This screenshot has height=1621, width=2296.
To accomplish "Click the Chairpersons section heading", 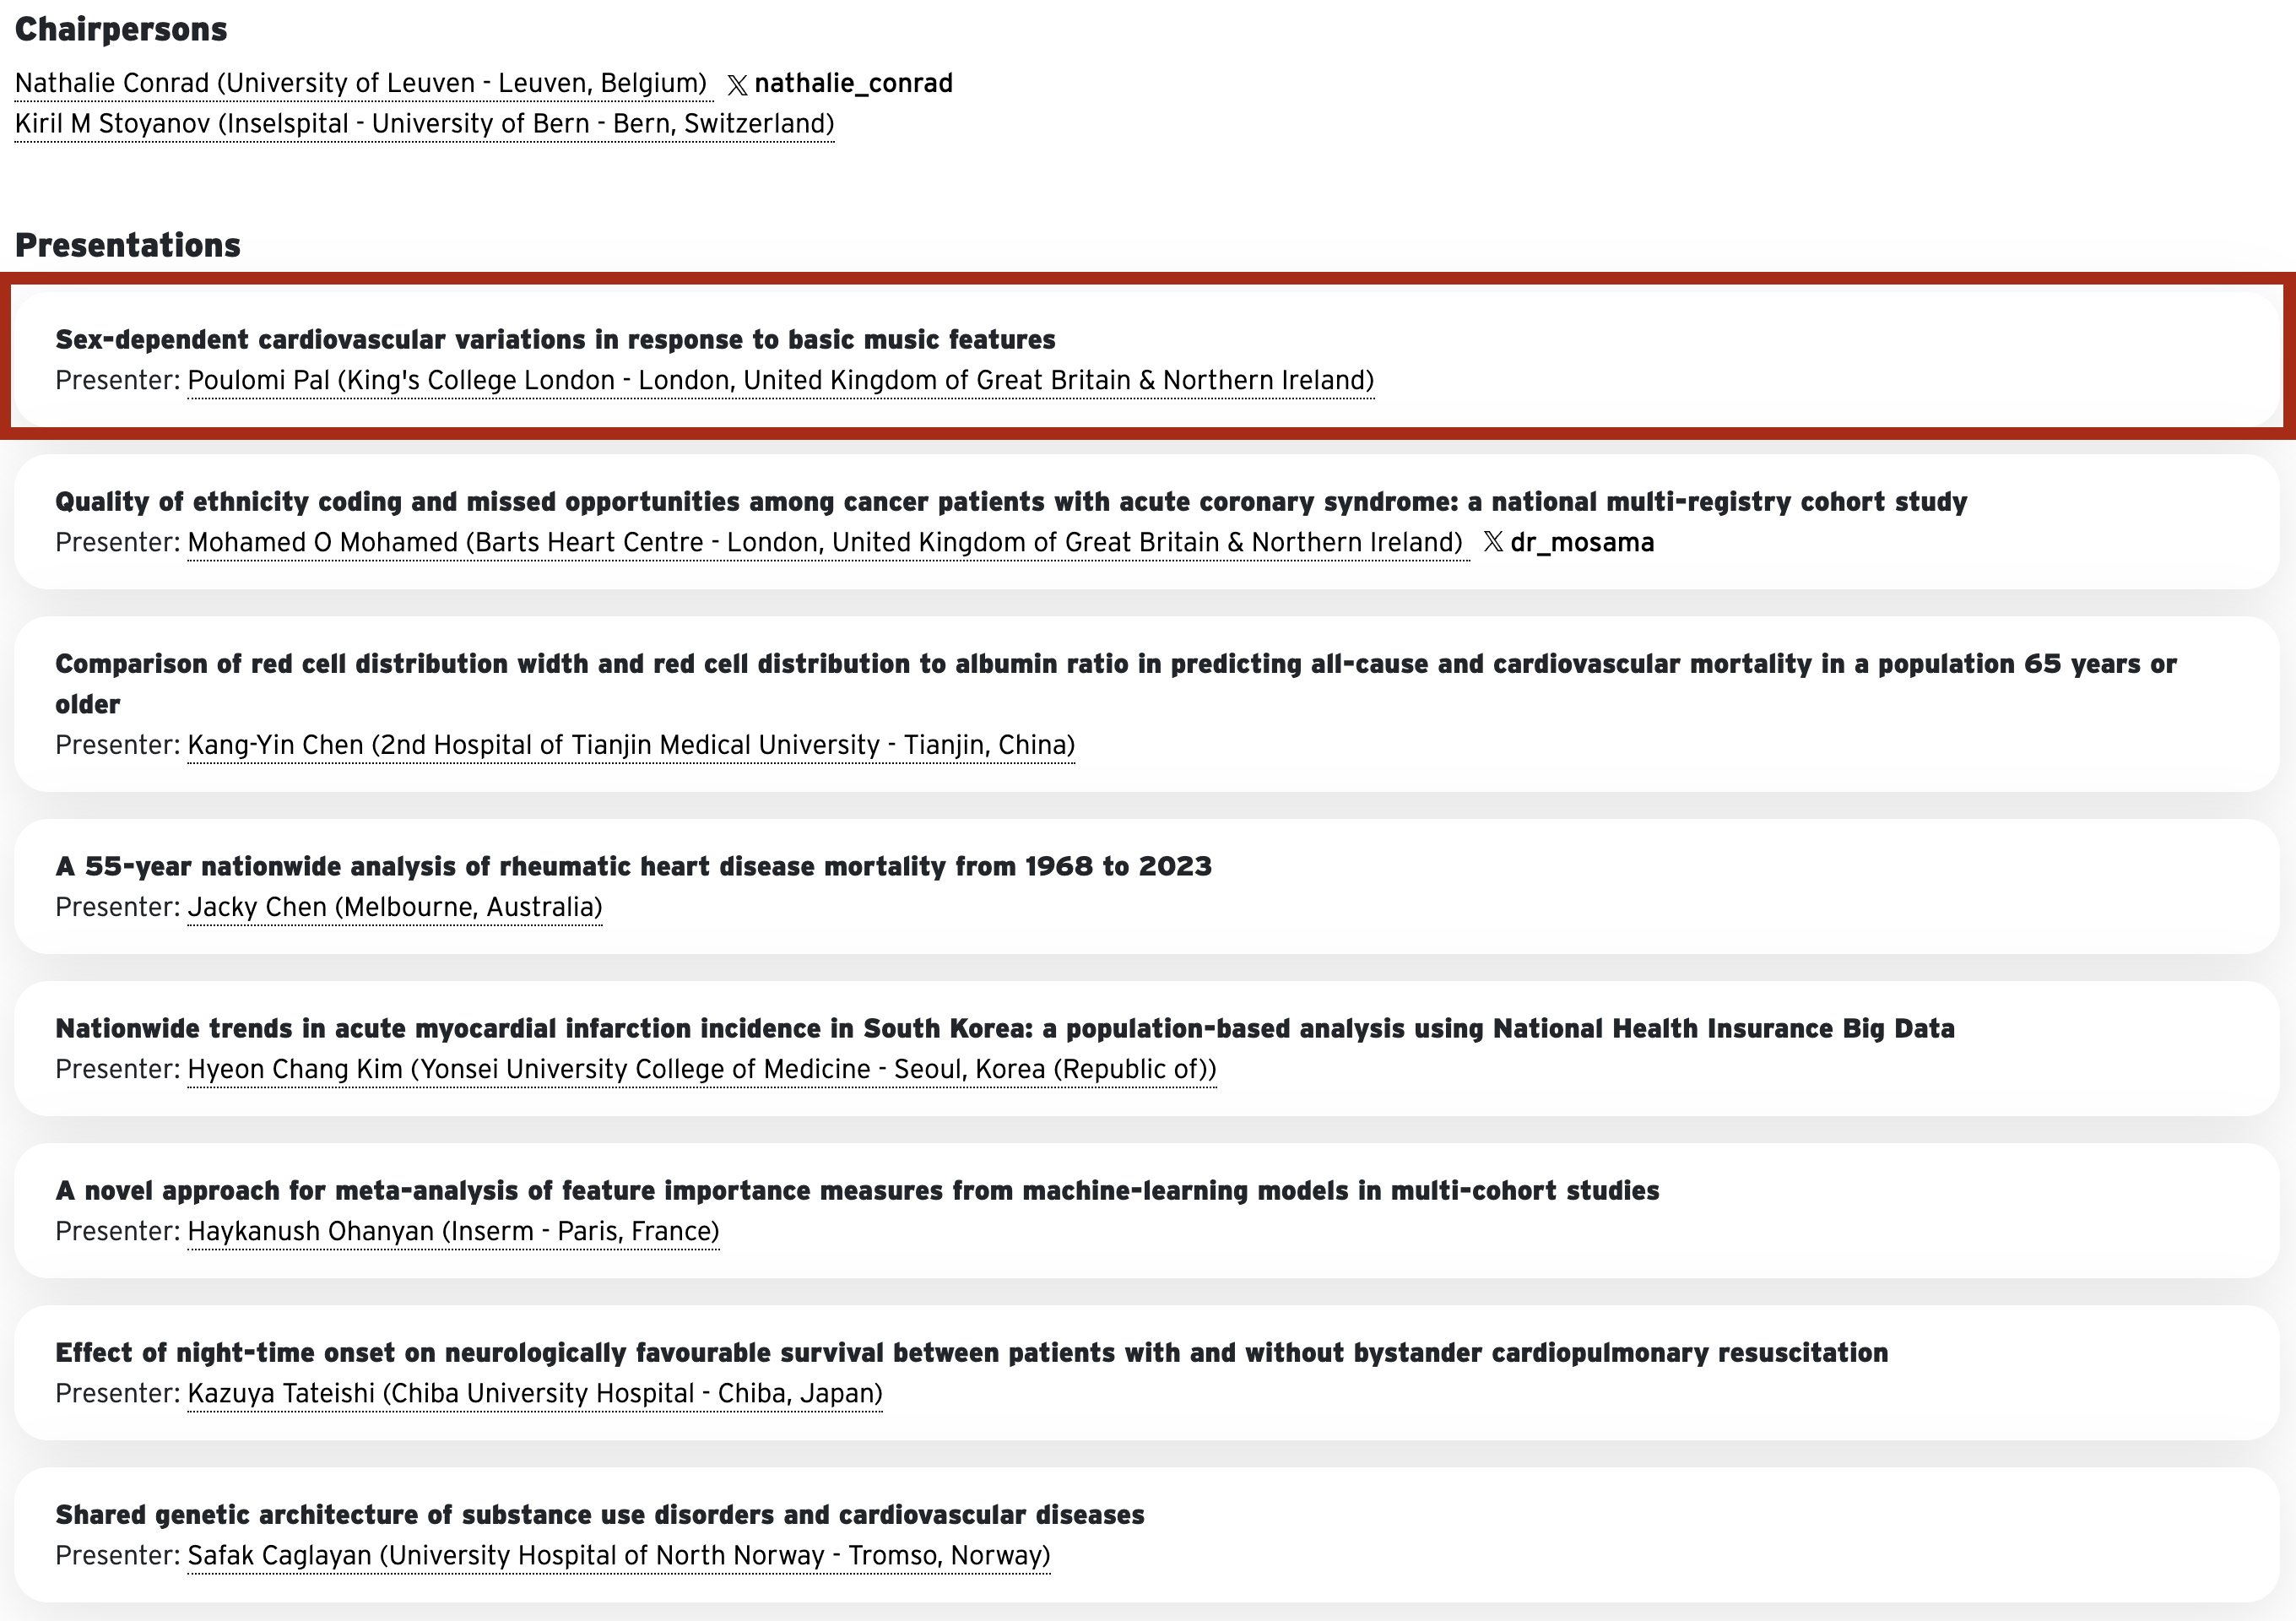I will [121, 29].
